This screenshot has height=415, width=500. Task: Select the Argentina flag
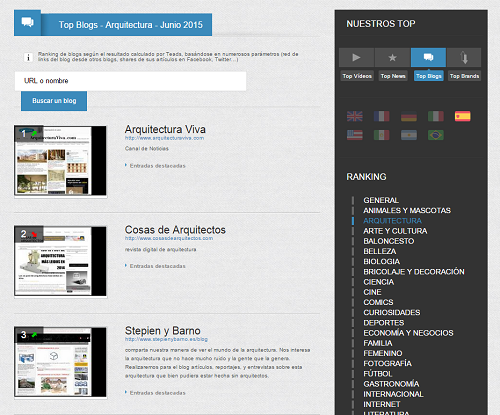point(409,135)
